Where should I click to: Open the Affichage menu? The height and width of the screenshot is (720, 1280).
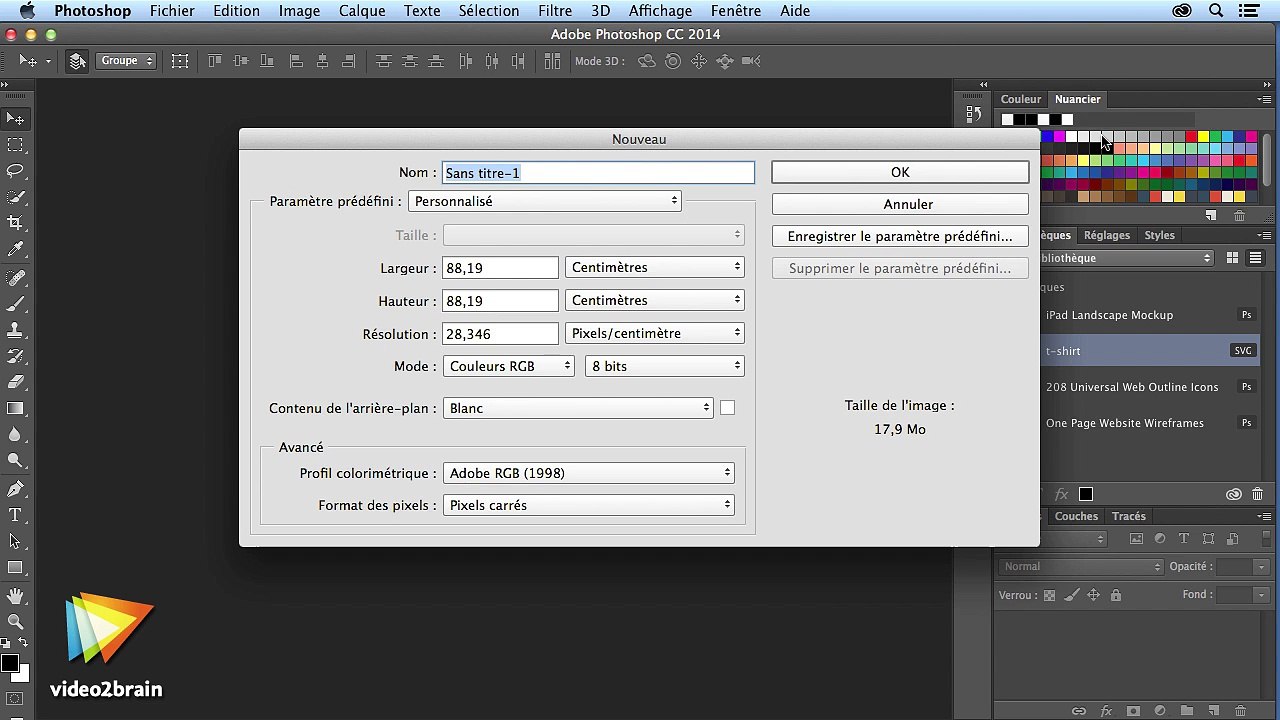coord(661,11)
